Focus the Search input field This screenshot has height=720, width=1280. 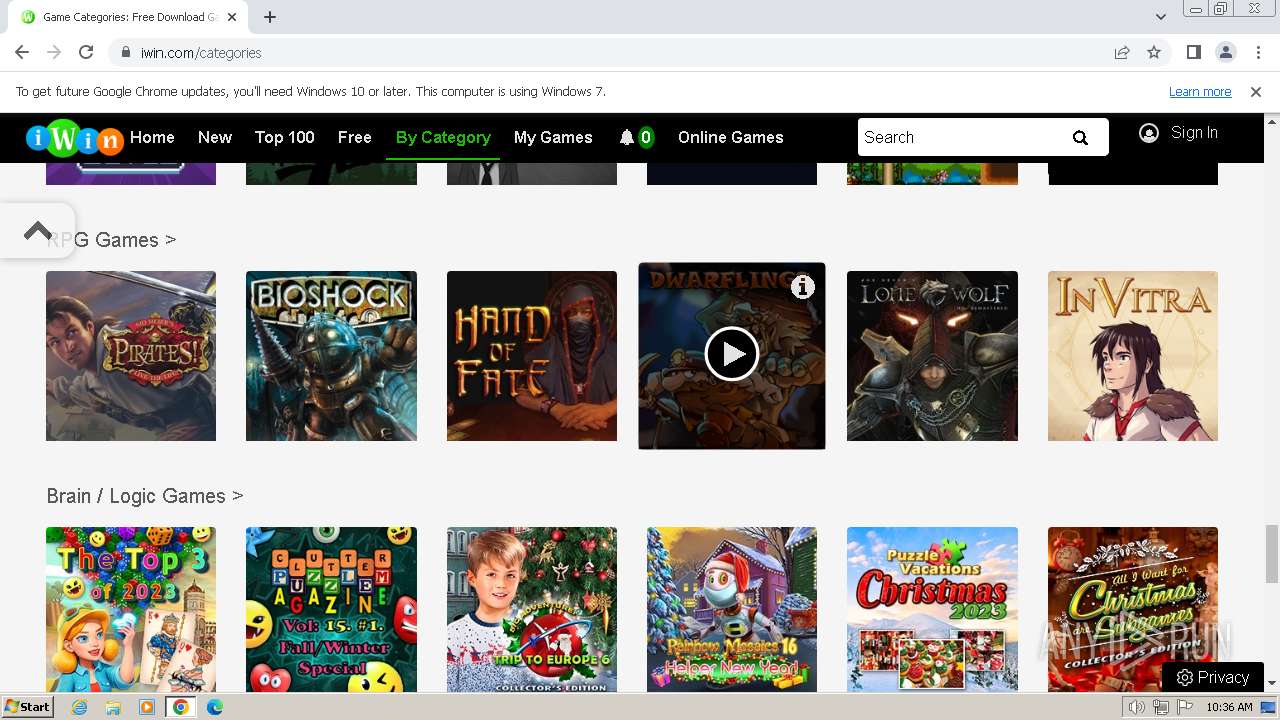coord(962,138)
